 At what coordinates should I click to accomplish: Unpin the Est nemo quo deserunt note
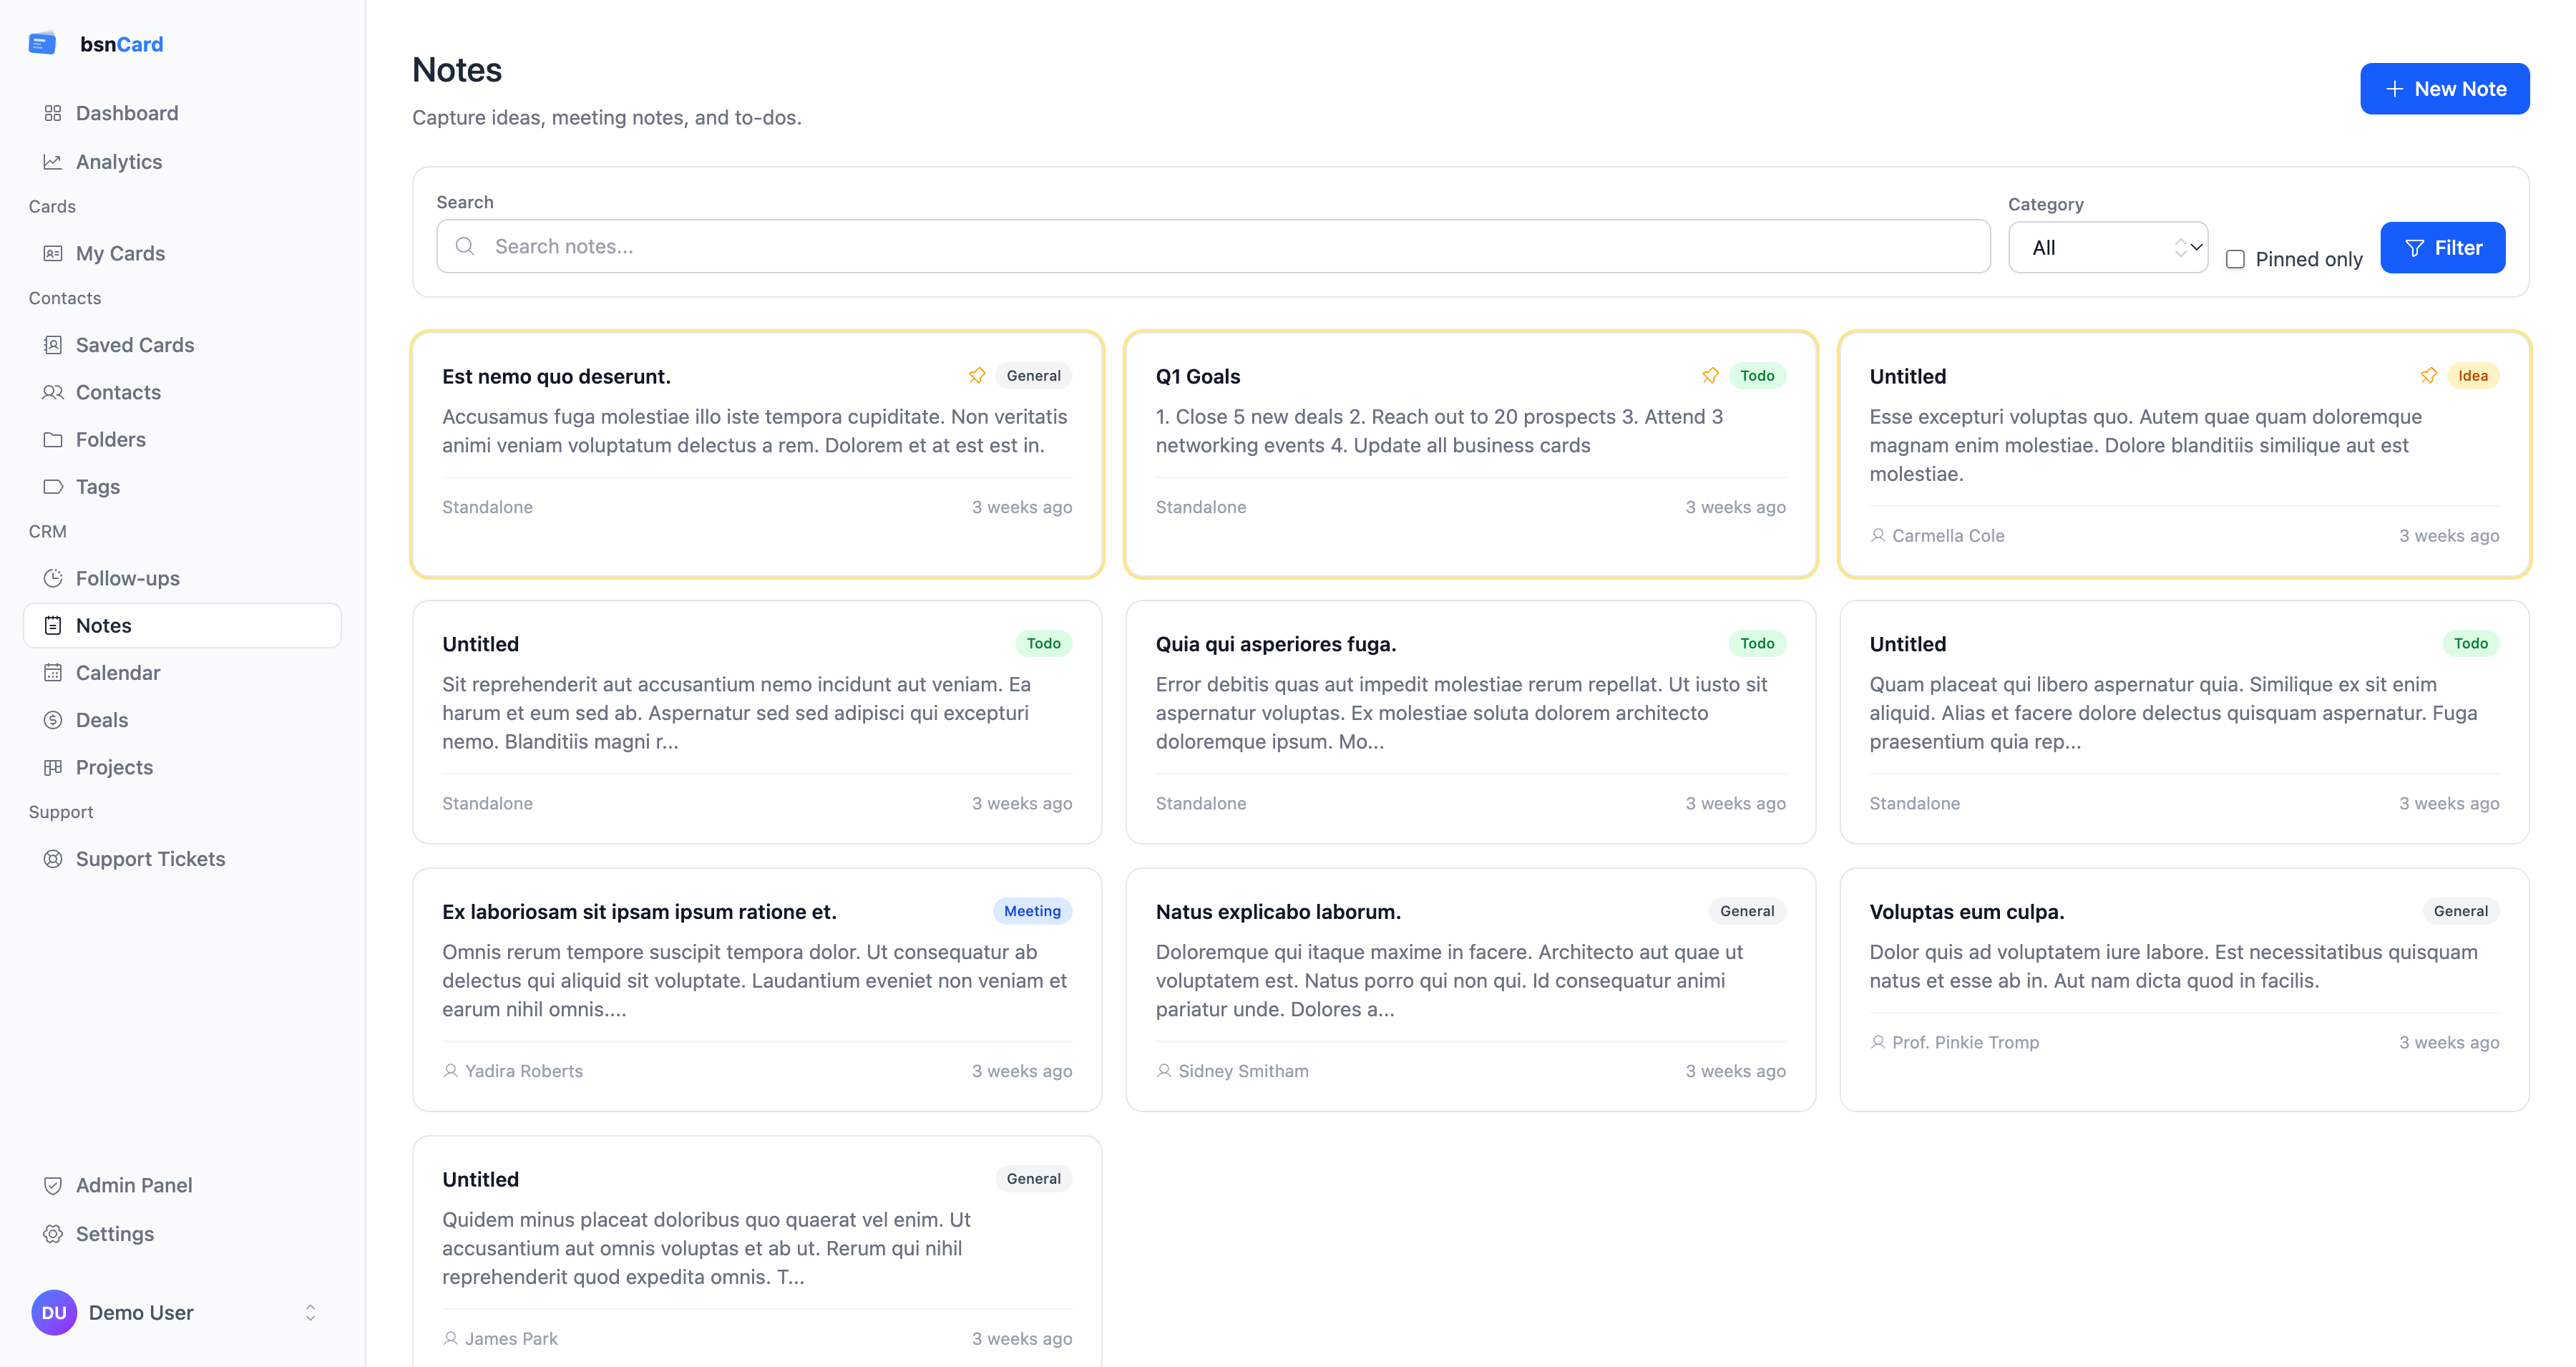tap(977, 376)
